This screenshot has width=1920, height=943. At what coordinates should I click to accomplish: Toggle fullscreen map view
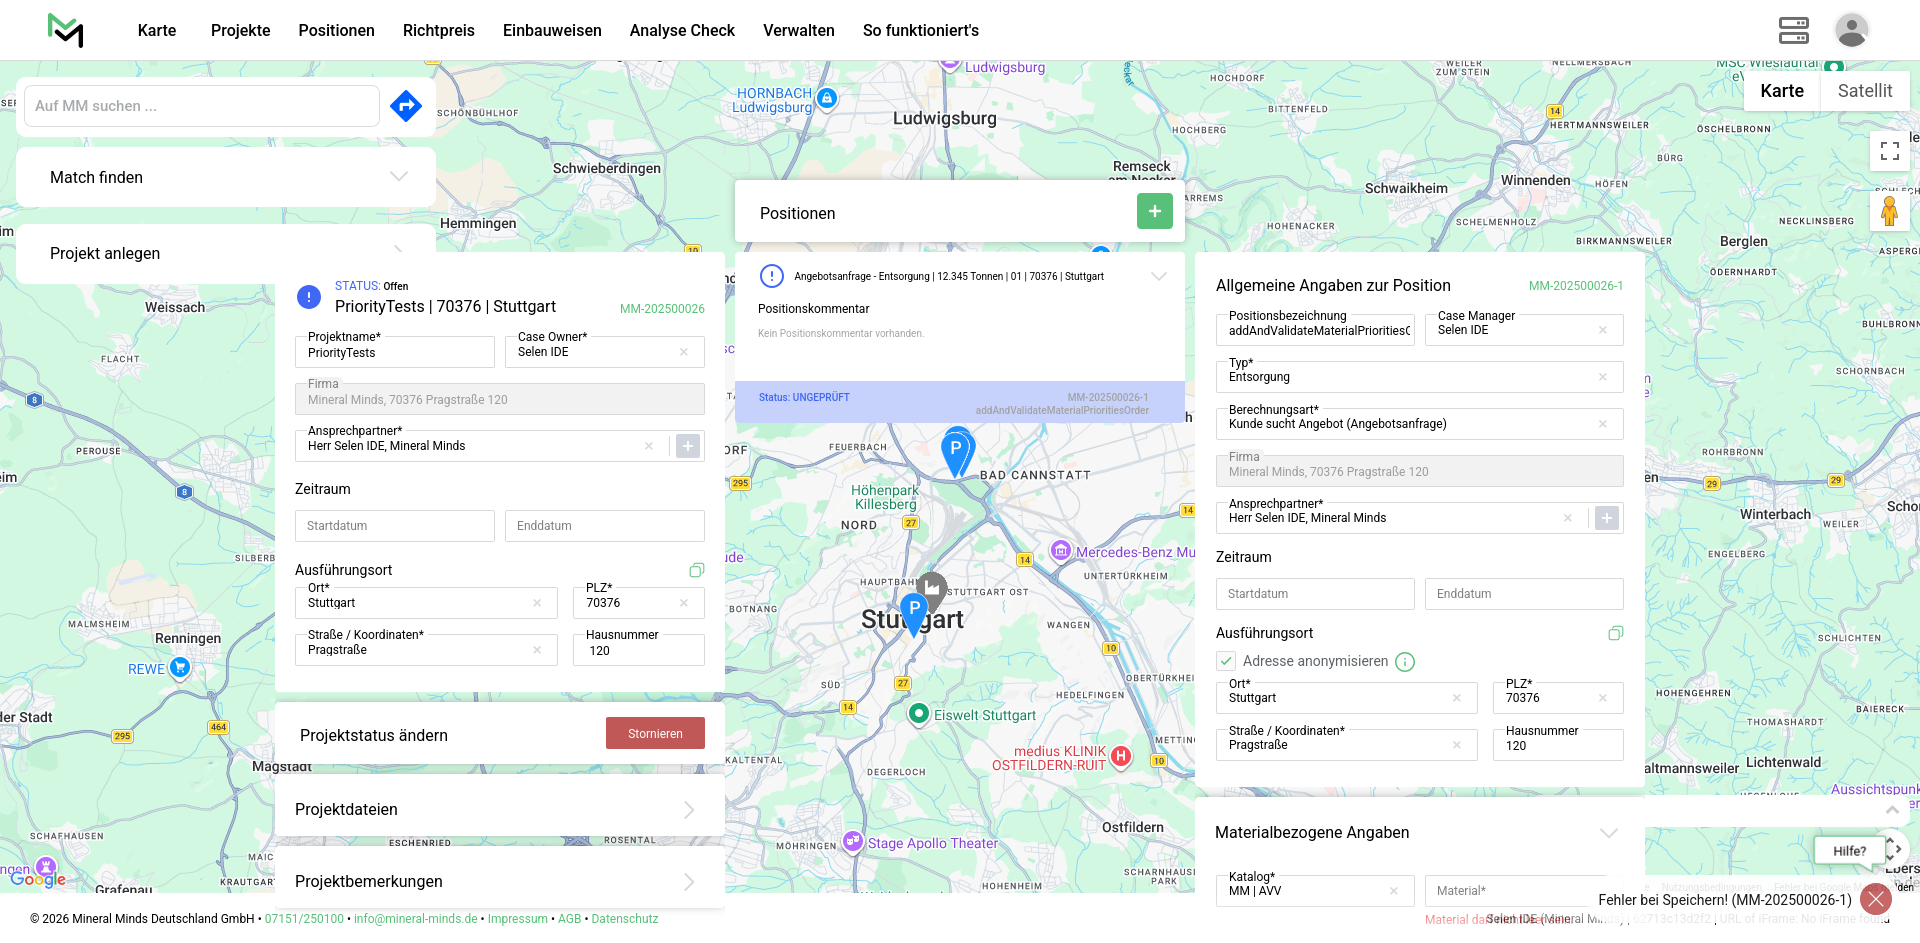(x=1889, y=151)
